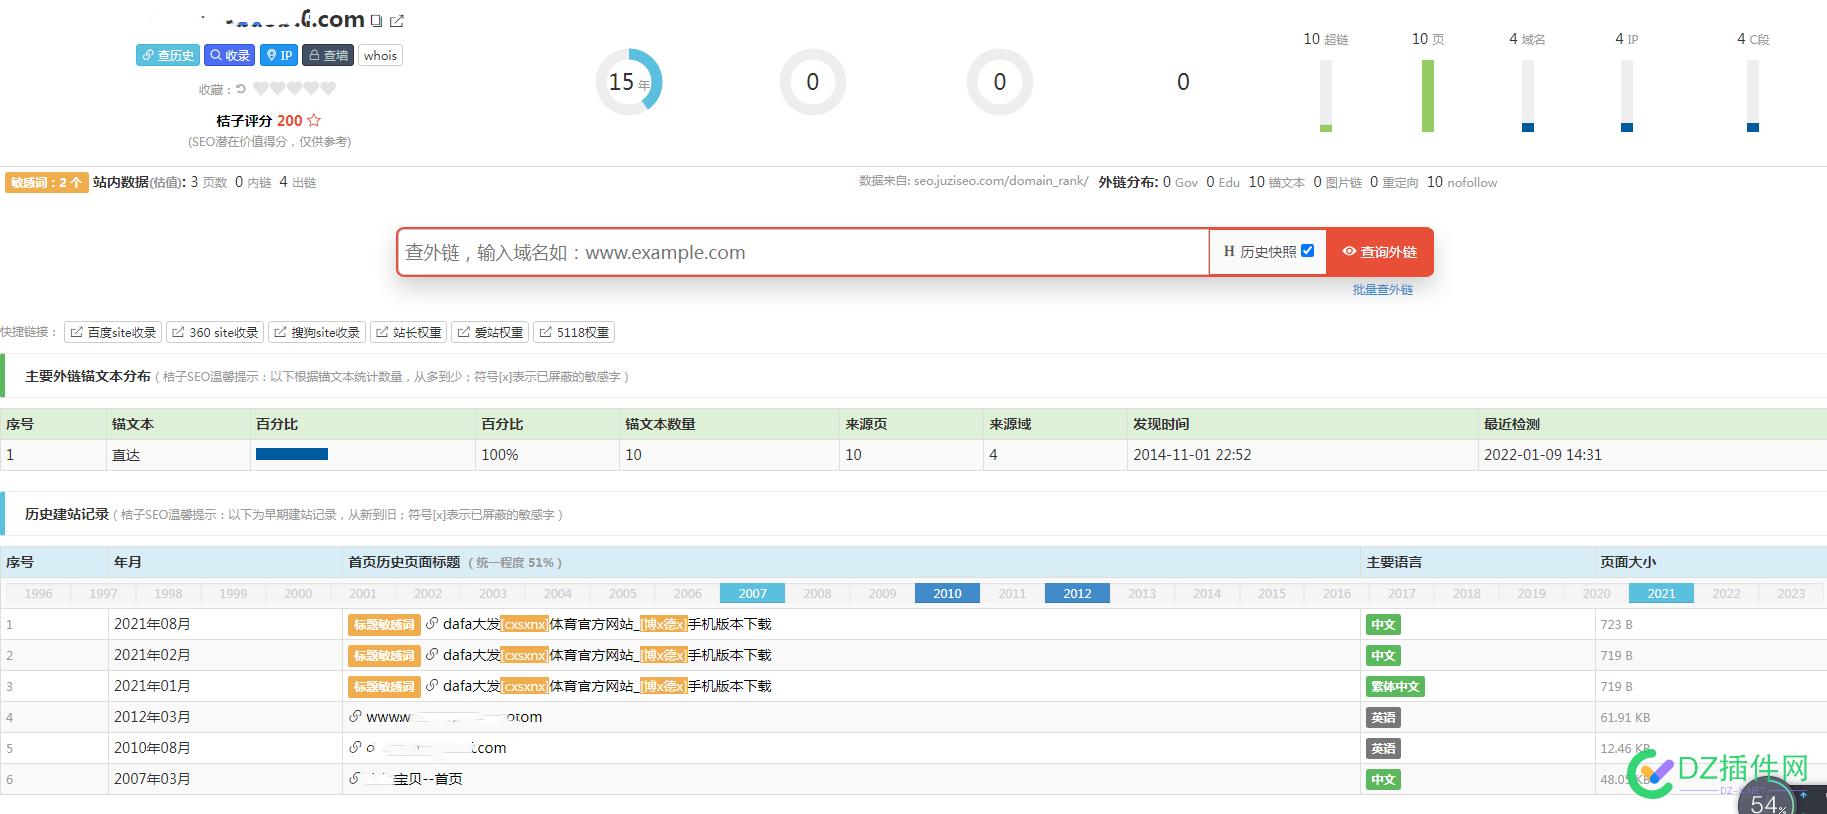
Task: Click the fifth favorite heart icon
Action: click(x=329, y=89)
